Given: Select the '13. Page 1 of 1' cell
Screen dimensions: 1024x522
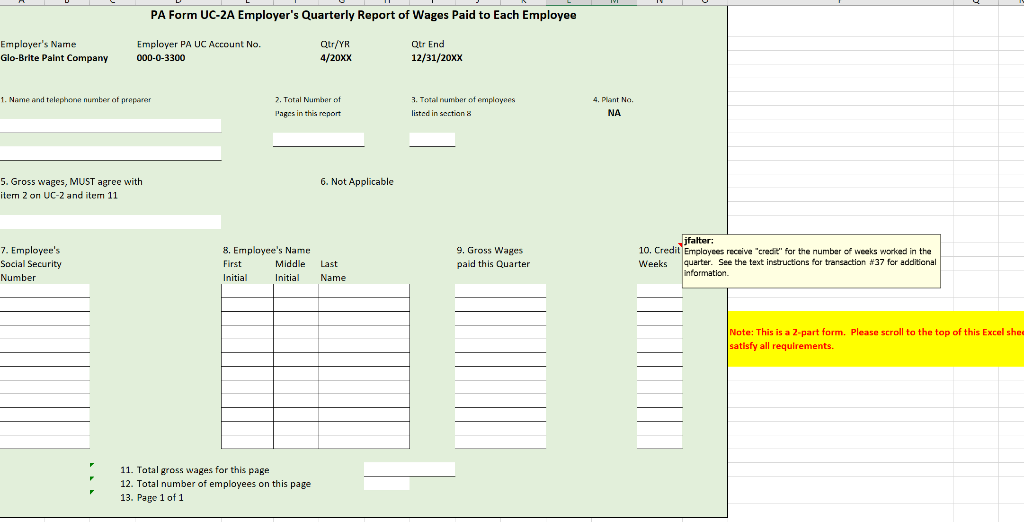Looking at the screenshot, I should [152, 497].
